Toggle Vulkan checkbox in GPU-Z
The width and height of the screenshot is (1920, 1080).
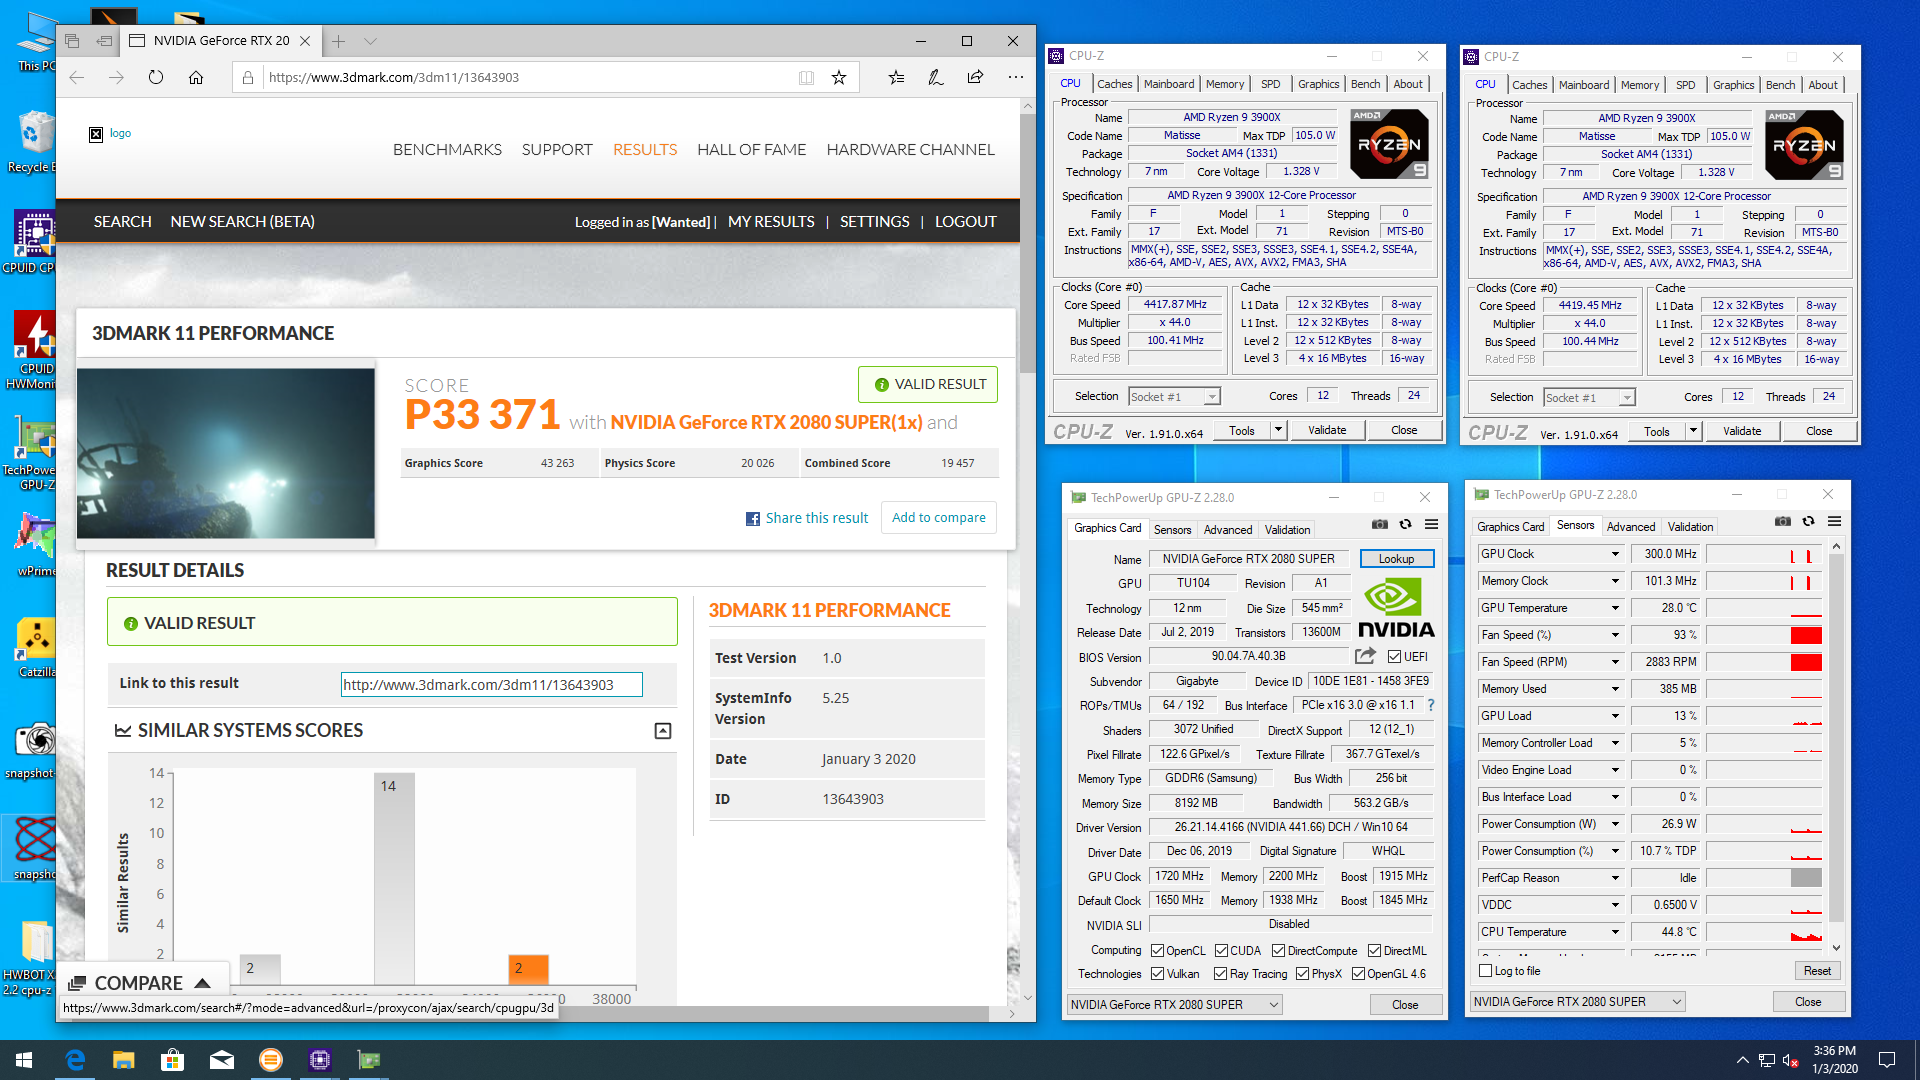1157,974
